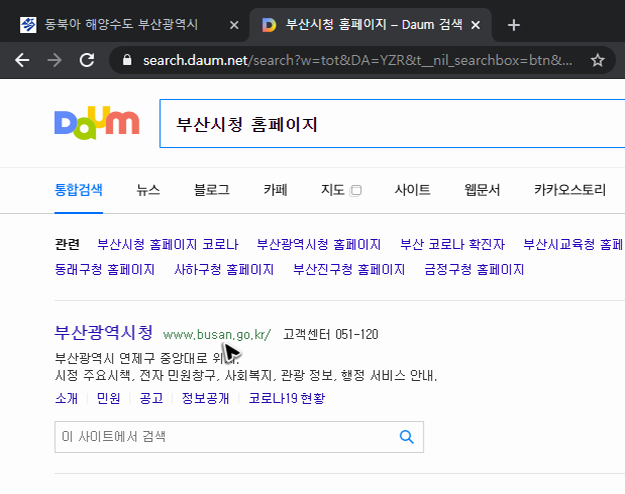Click related search 금정구청 홈페이지
This screenshot has width=625, height=494.
[474, 270]
